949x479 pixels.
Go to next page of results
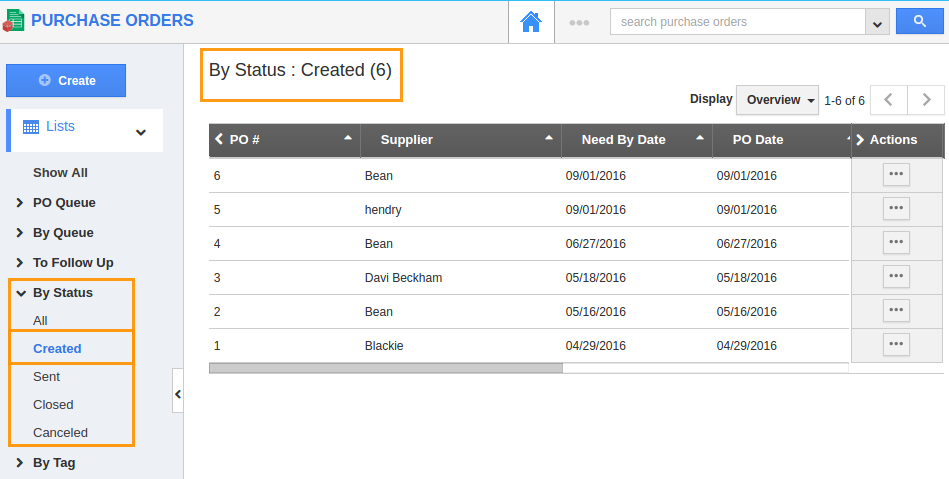coord(926,100)
